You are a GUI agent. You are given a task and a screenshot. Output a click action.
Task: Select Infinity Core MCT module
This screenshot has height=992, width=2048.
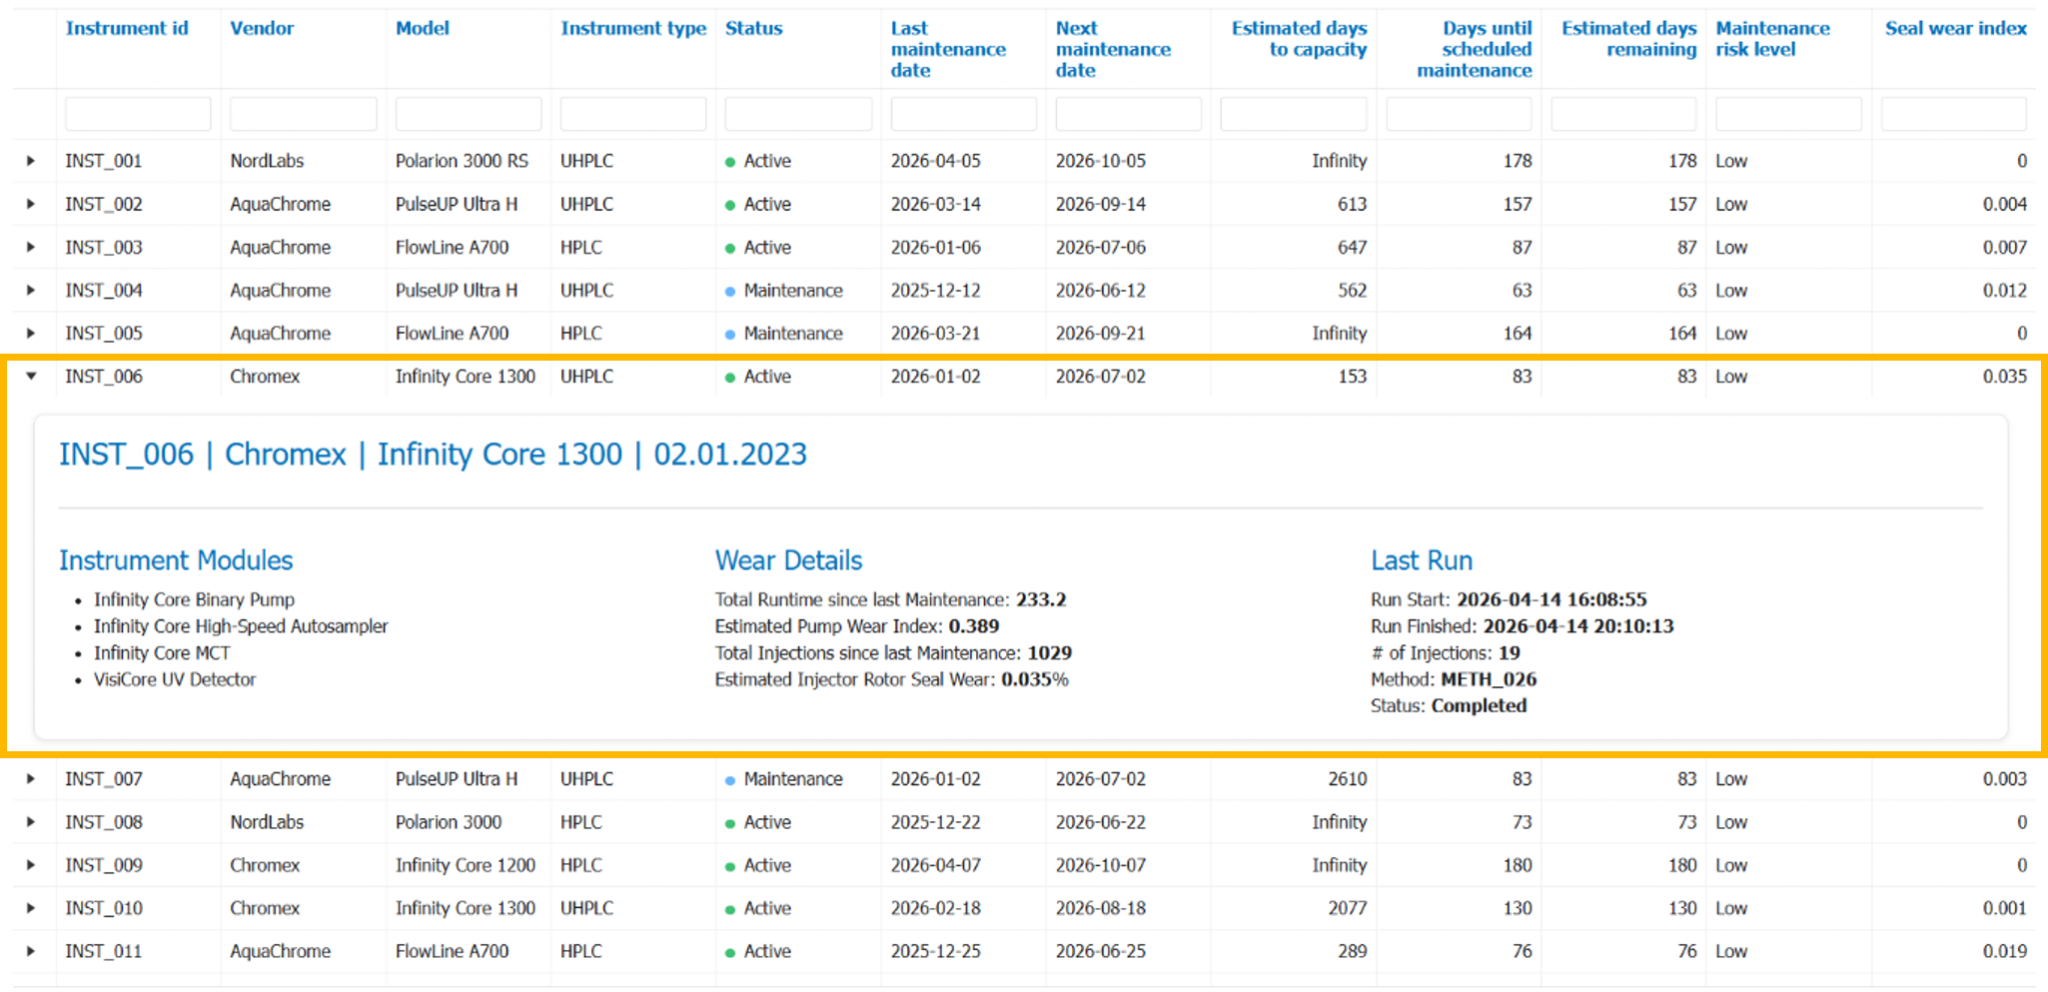162,653
